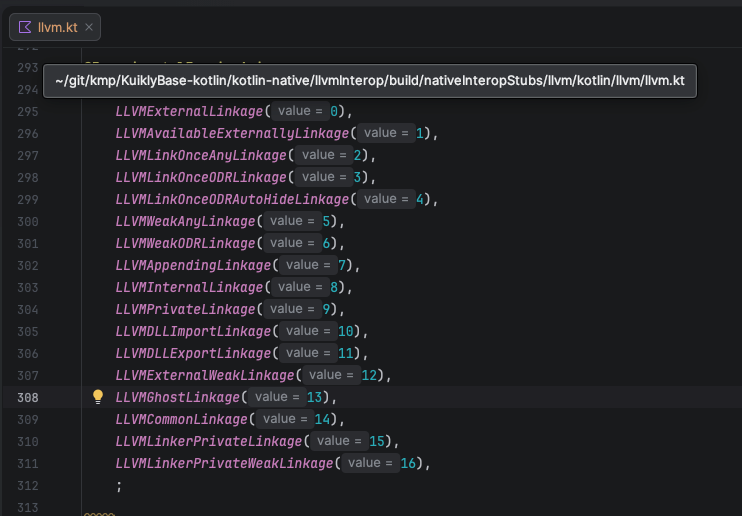Click the file path tooltip
Screen dimensions: 742x516
pos(369,81)
